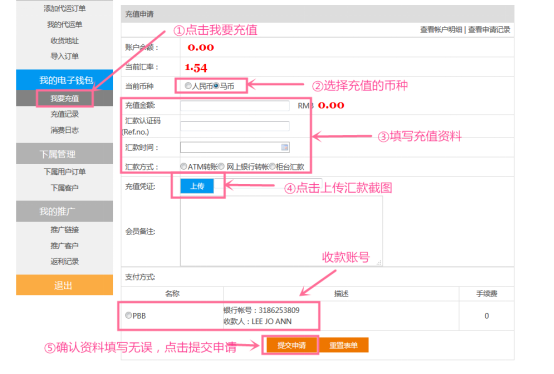The width and height of the screenshot is (554, 374).
Task: Click the 我的推广 section header
Action: pyautogui.click(x=65, y=212)
